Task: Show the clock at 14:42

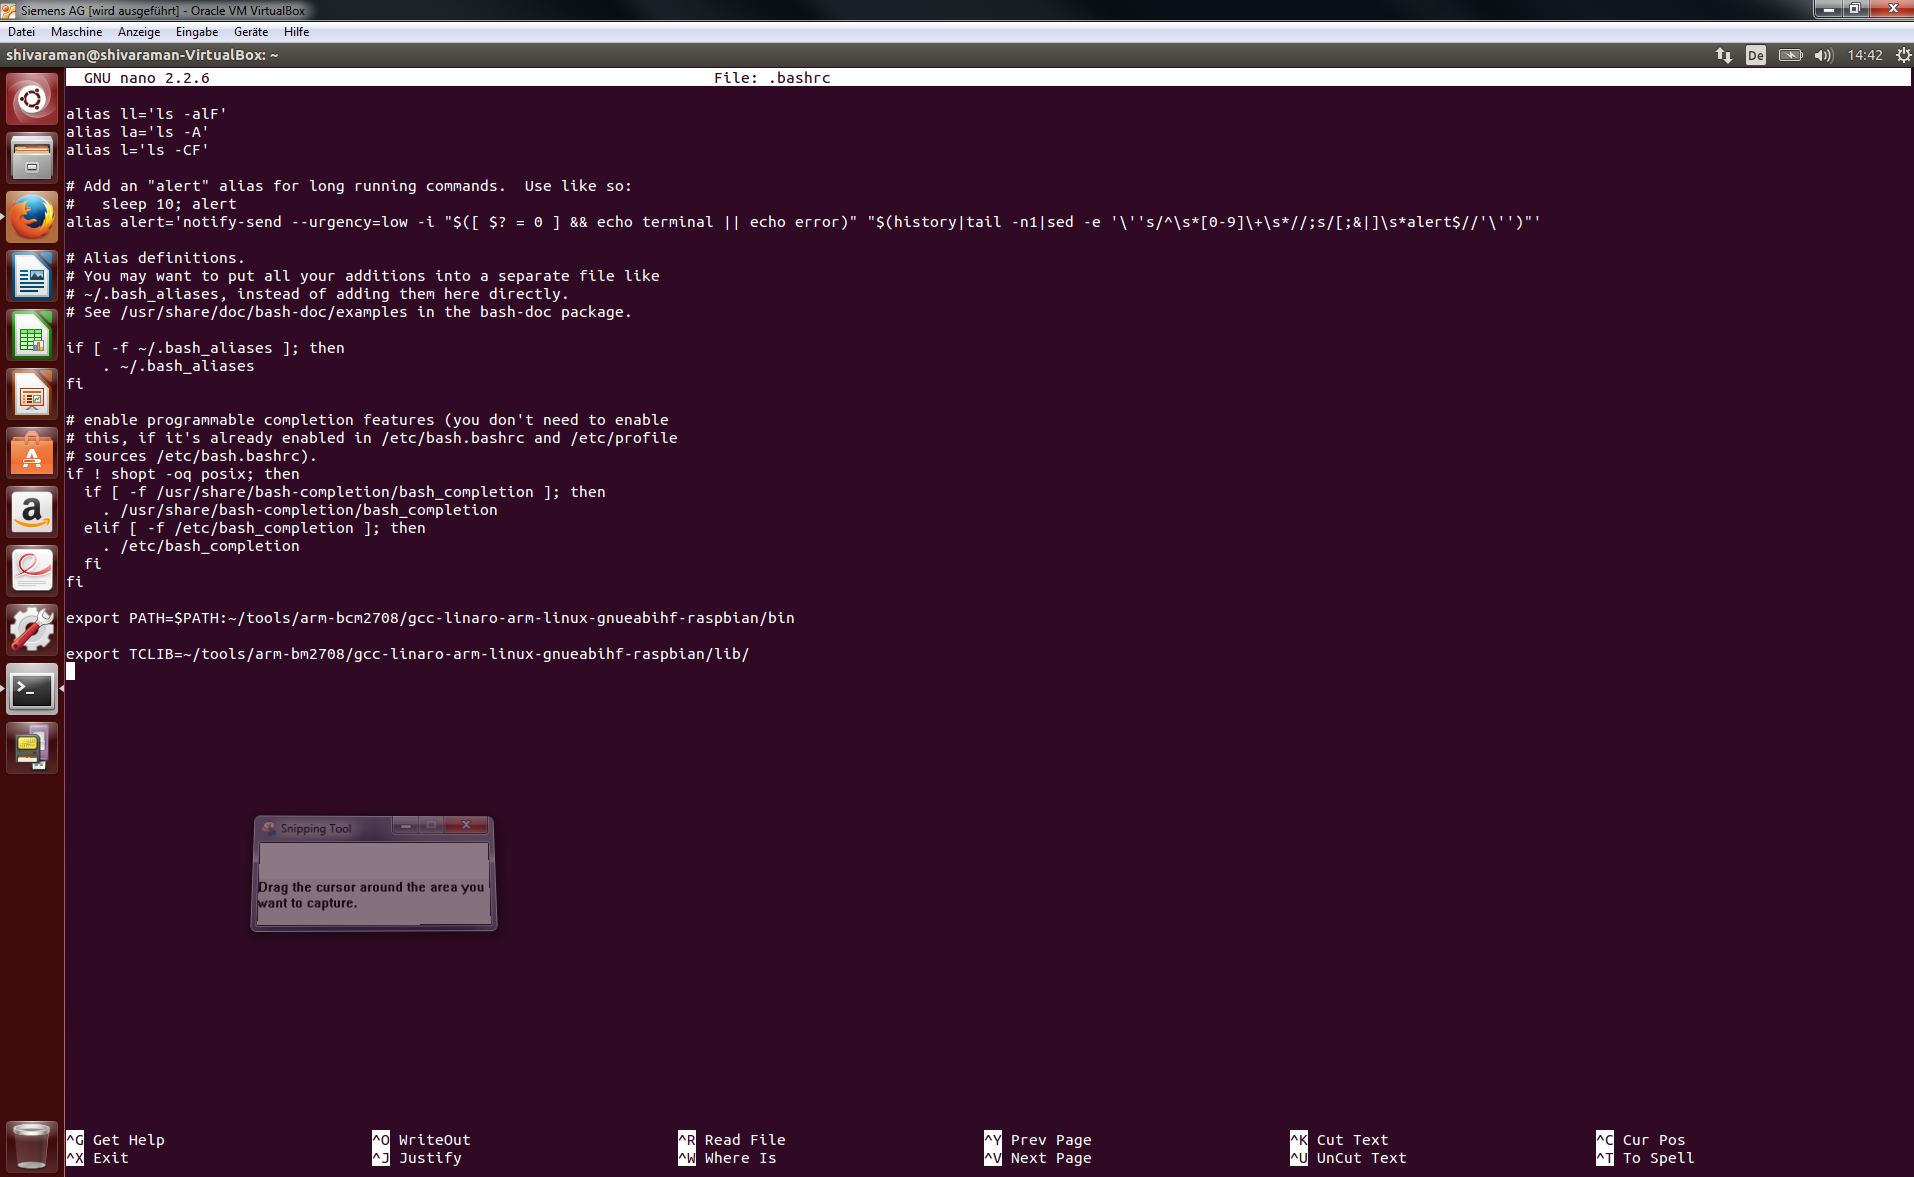Action: coord(1865,55)
